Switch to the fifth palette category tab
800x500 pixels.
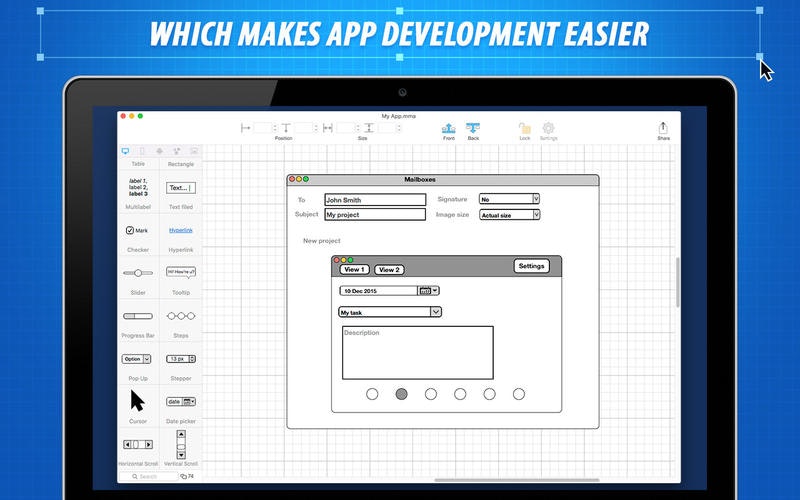pyautogui.click(x=194, y=151)
